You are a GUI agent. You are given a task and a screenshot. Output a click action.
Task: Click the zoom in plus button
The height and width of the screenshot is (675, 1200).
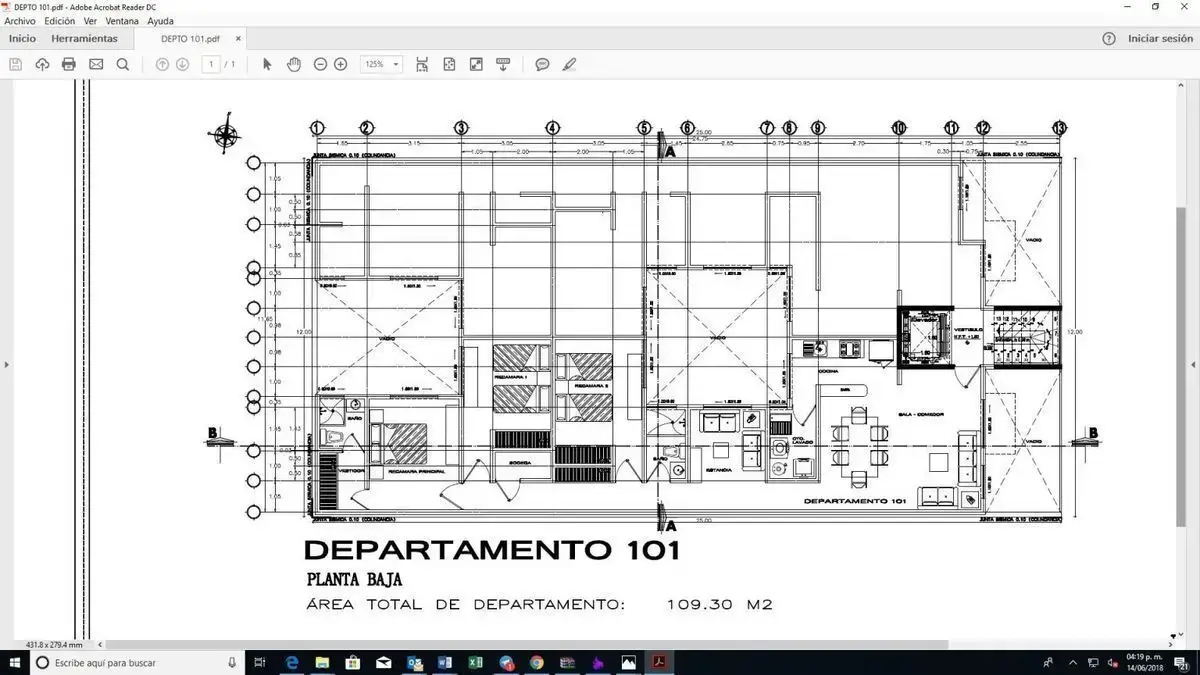341,64
